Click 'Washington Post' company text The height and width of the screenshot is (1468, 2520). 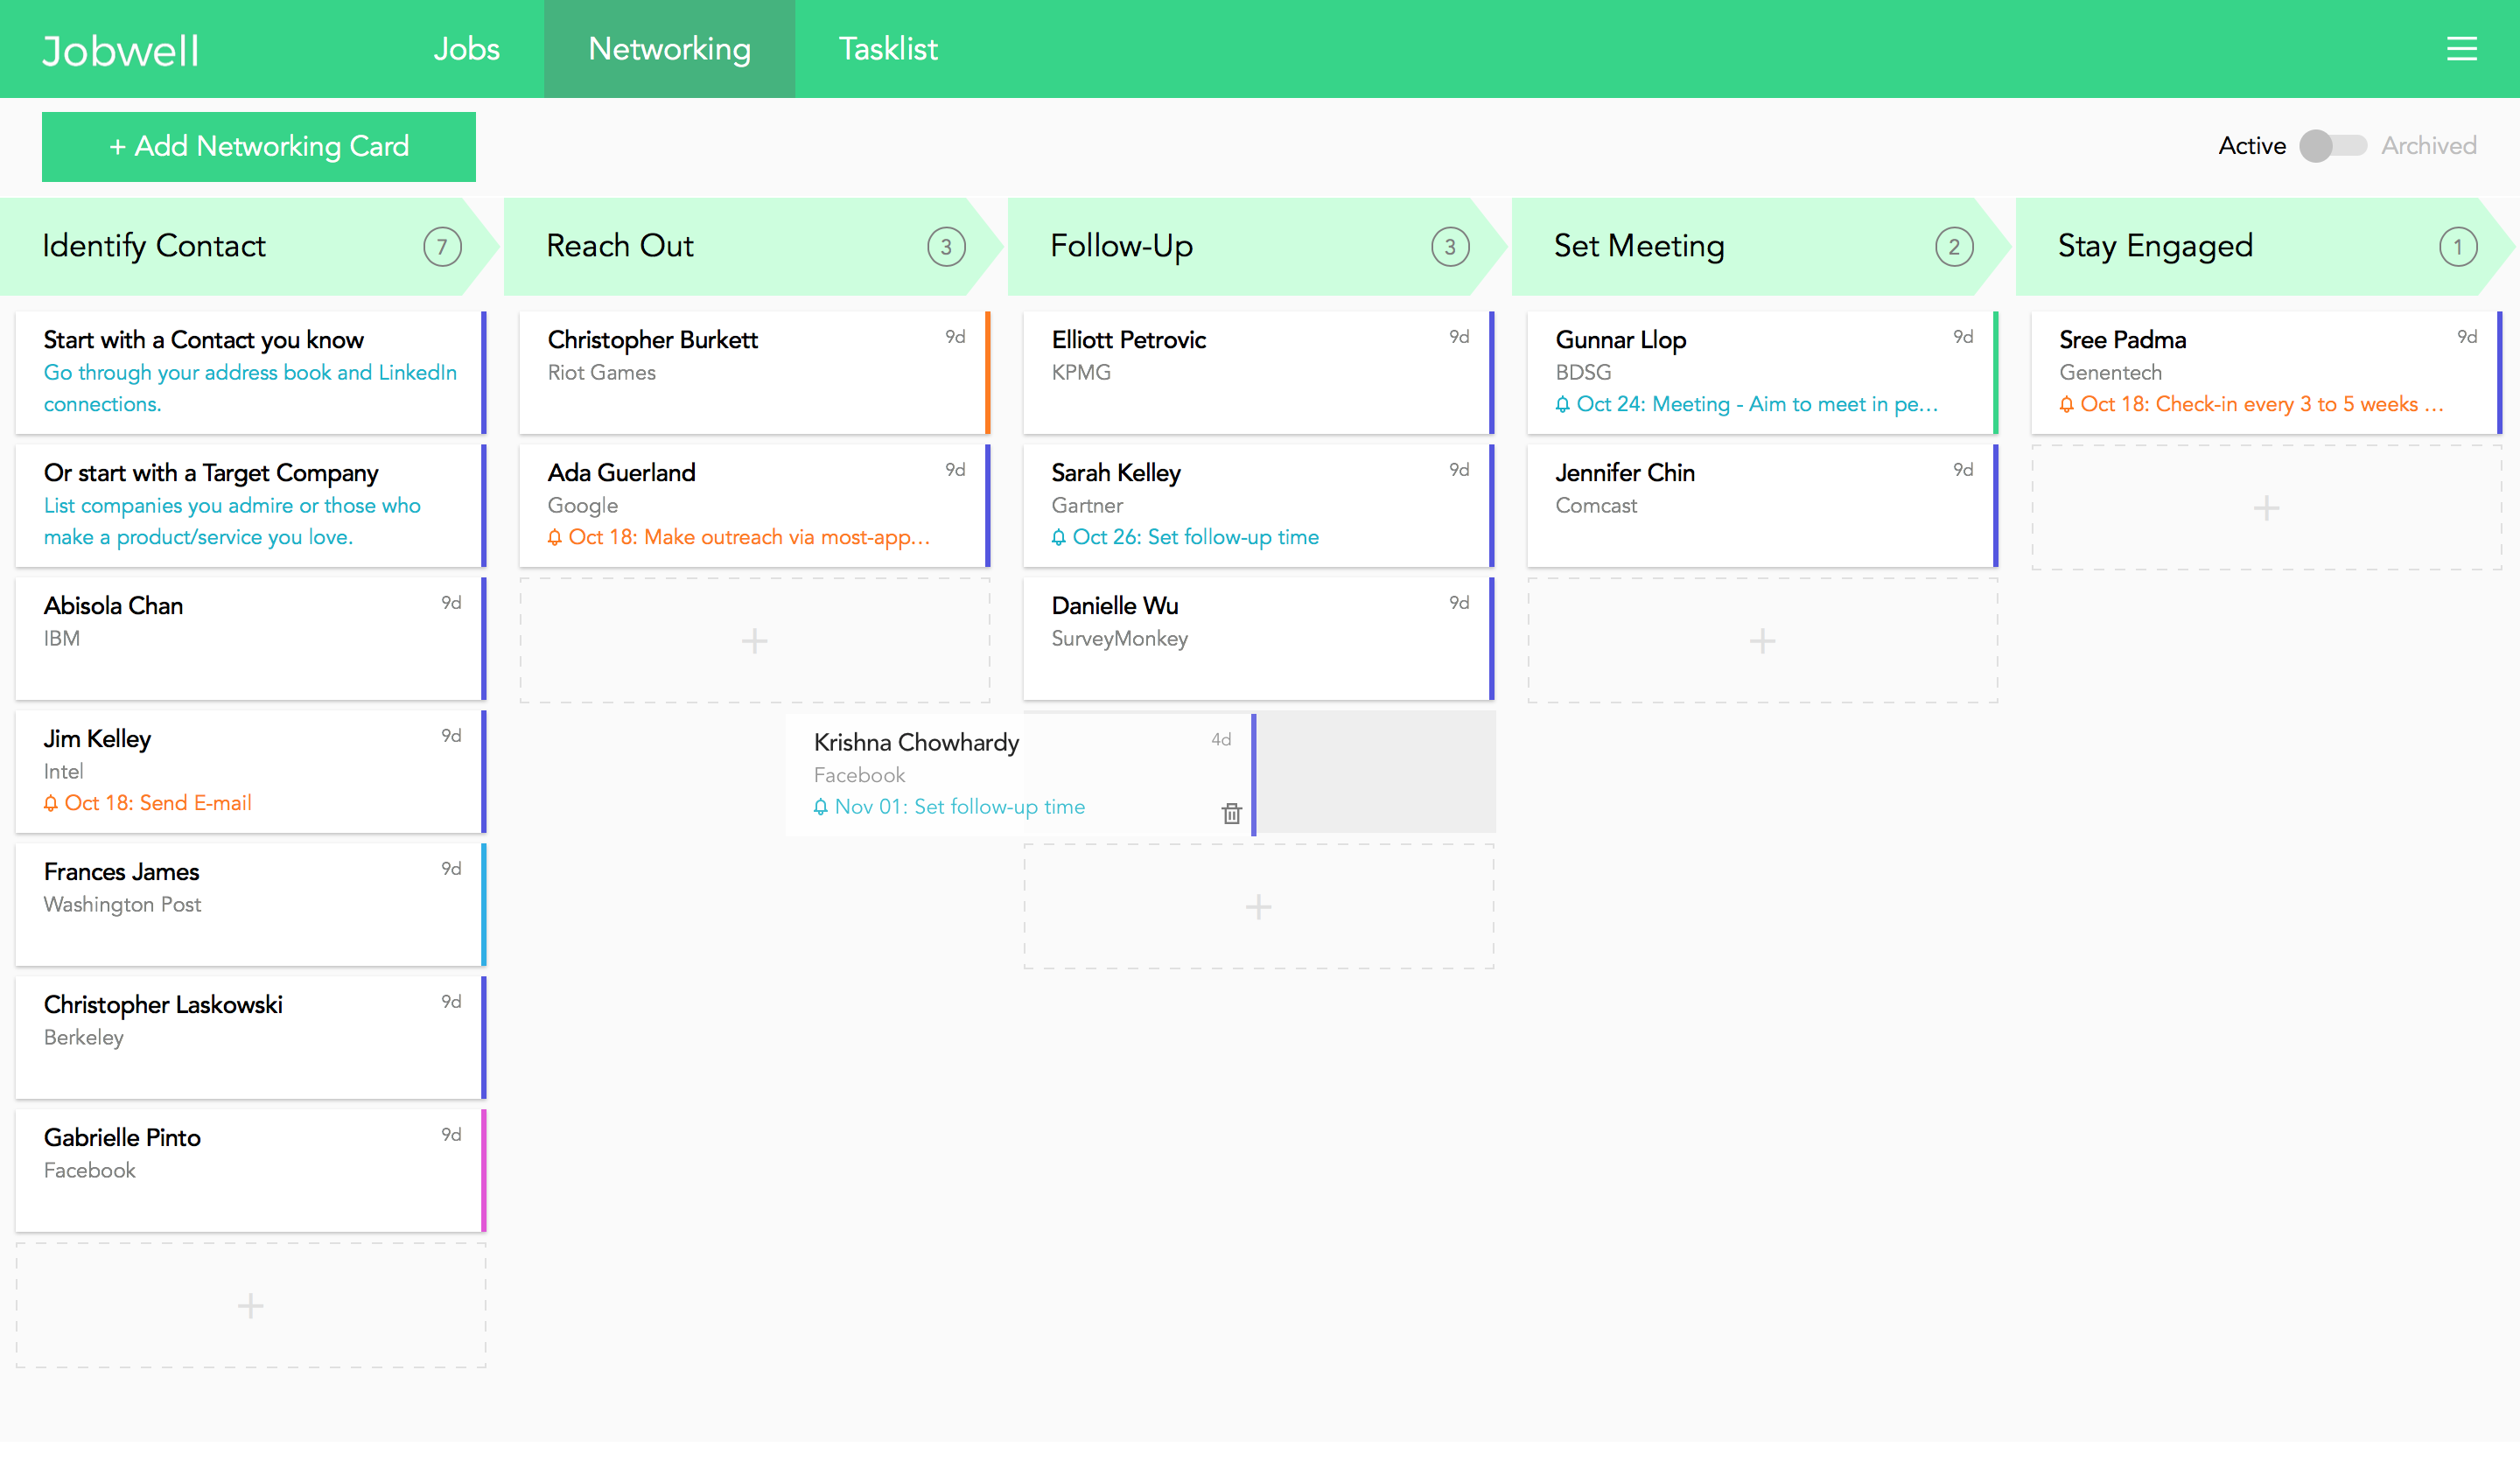tap(122, 904)
